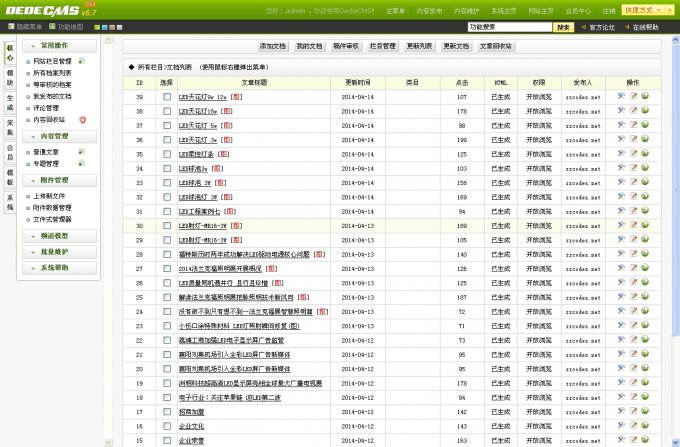Collapse the 常用操作 sidebar section
The image size is (680, 447).
[59, 46]
